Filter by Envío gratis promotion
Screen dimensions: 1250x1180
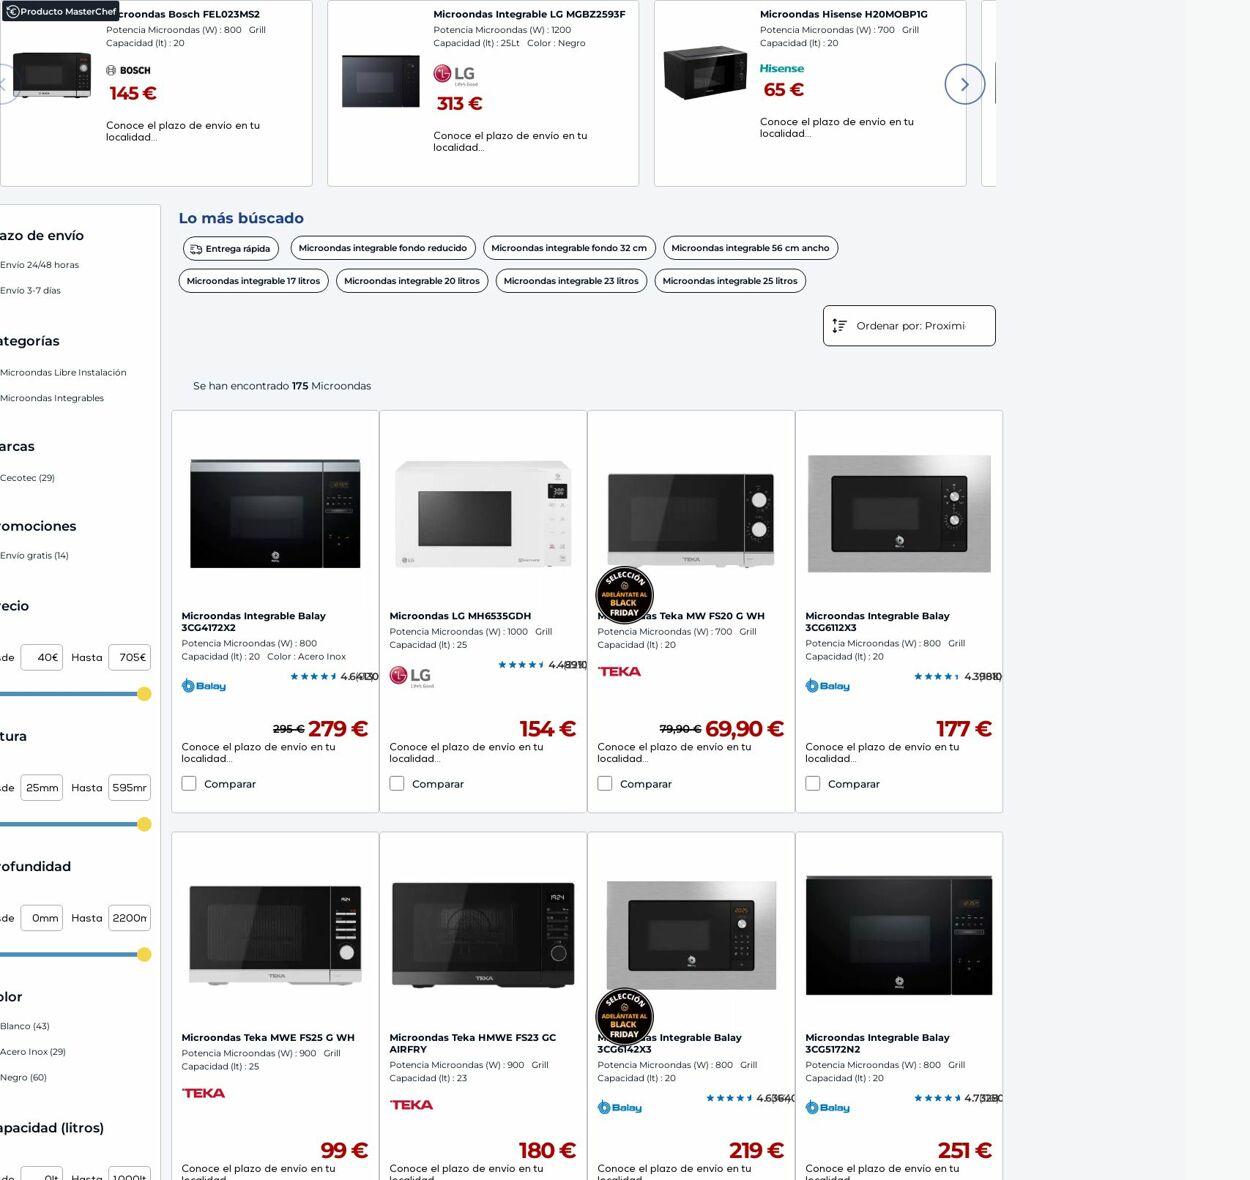tap(34, 556)
